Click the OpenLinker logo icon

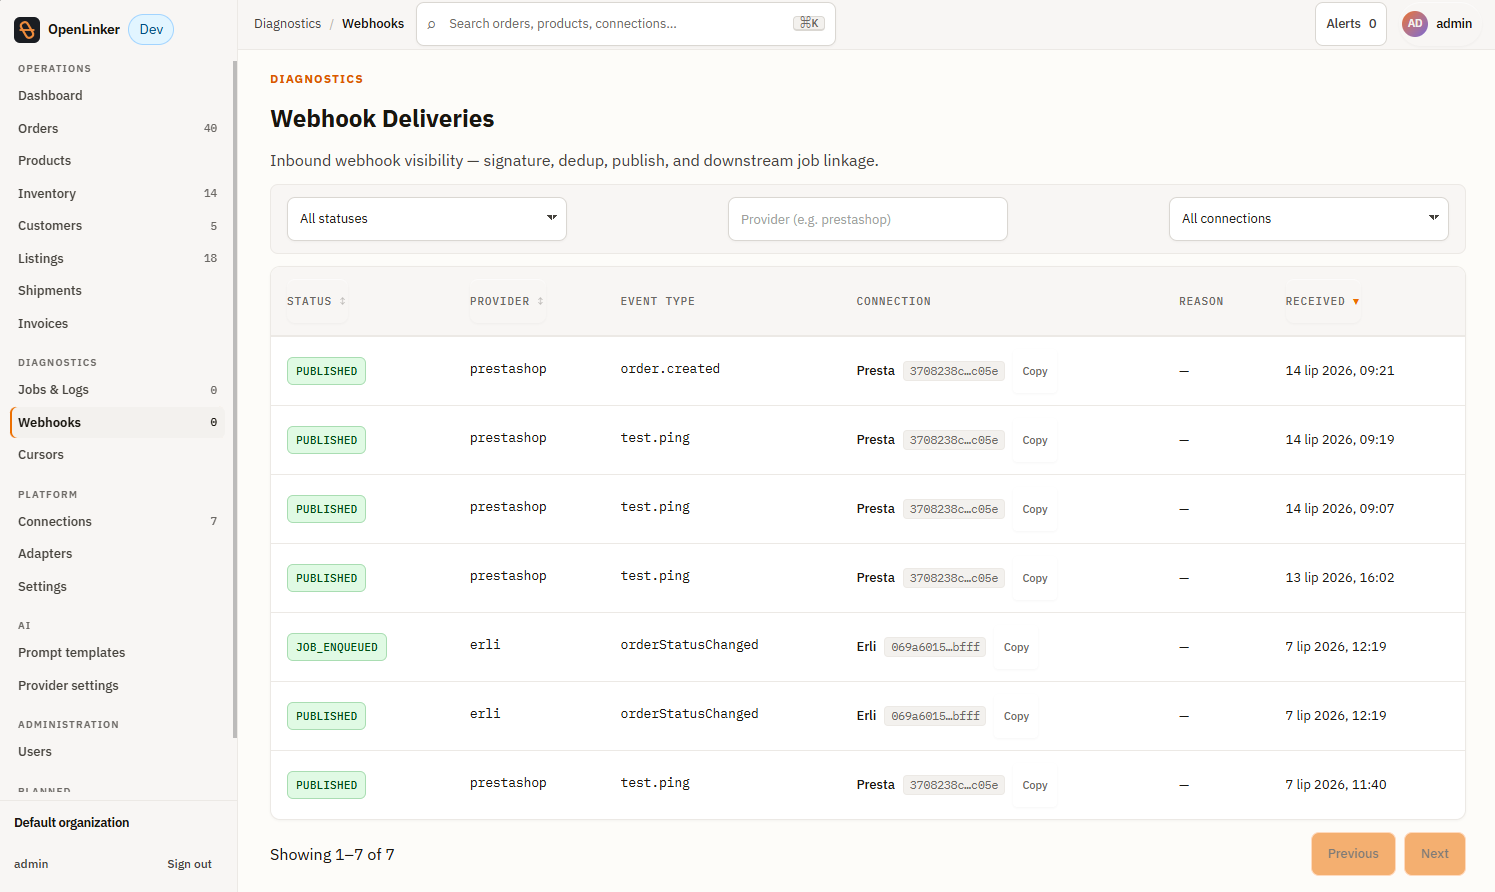27,29
